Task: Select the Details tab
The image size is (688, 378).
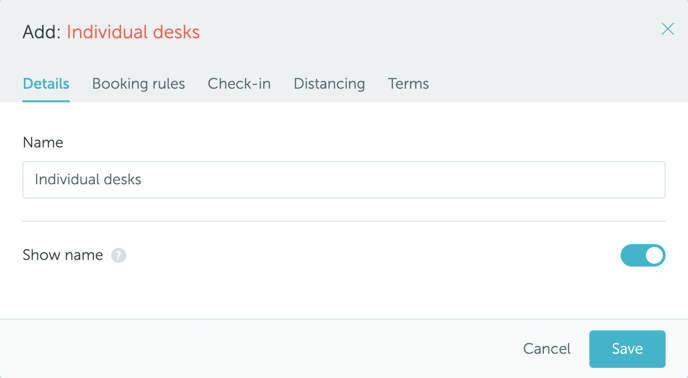Action: pyautogui.click(x=46, y=83)
